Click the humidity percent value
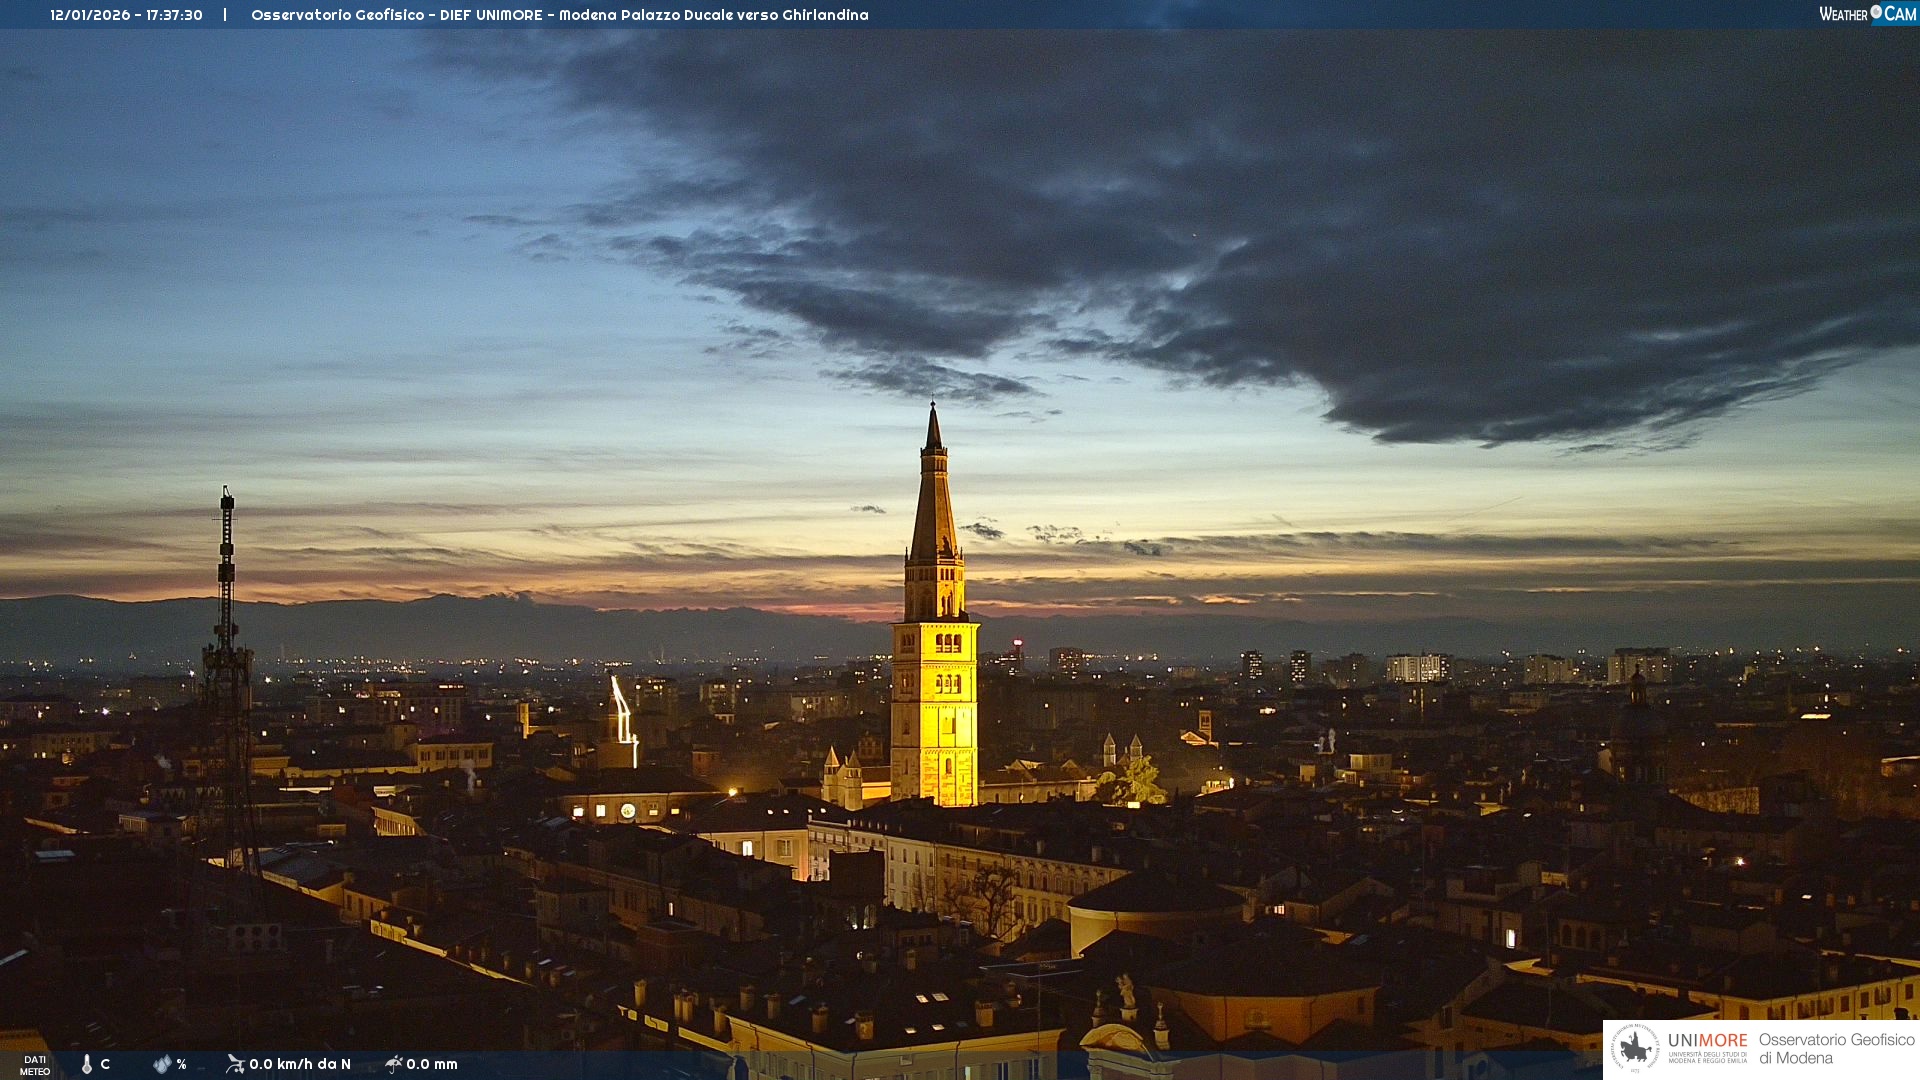The image size is (1920, 1080). [181, 1064]
